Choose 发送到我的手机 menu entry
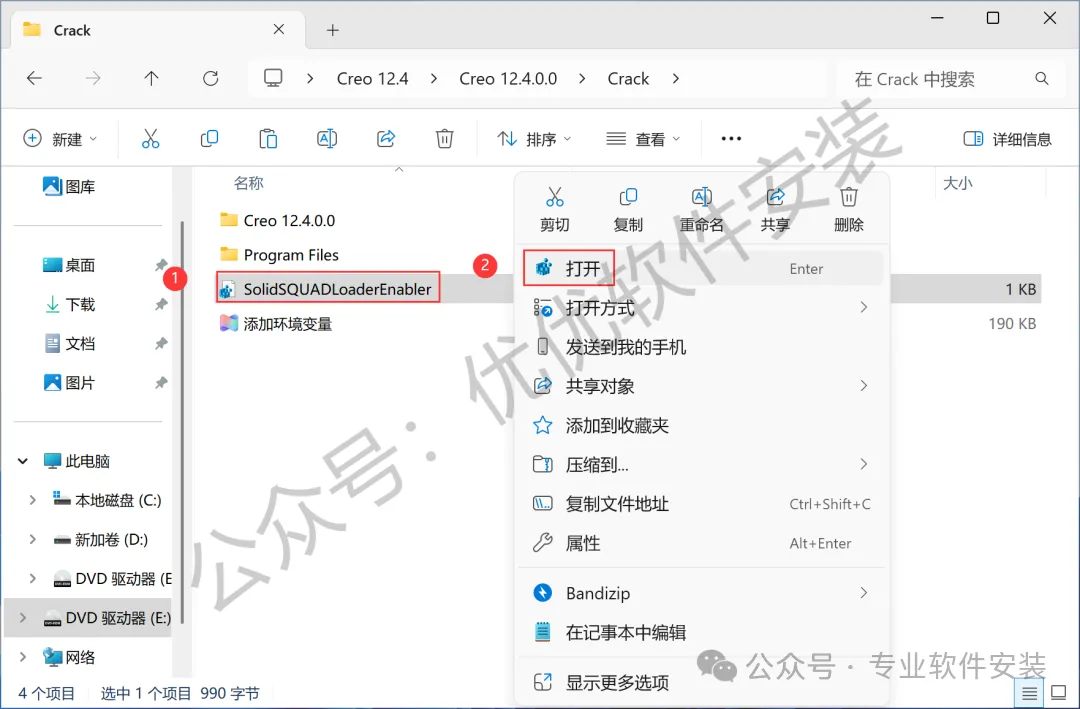 tap(702, 347)
